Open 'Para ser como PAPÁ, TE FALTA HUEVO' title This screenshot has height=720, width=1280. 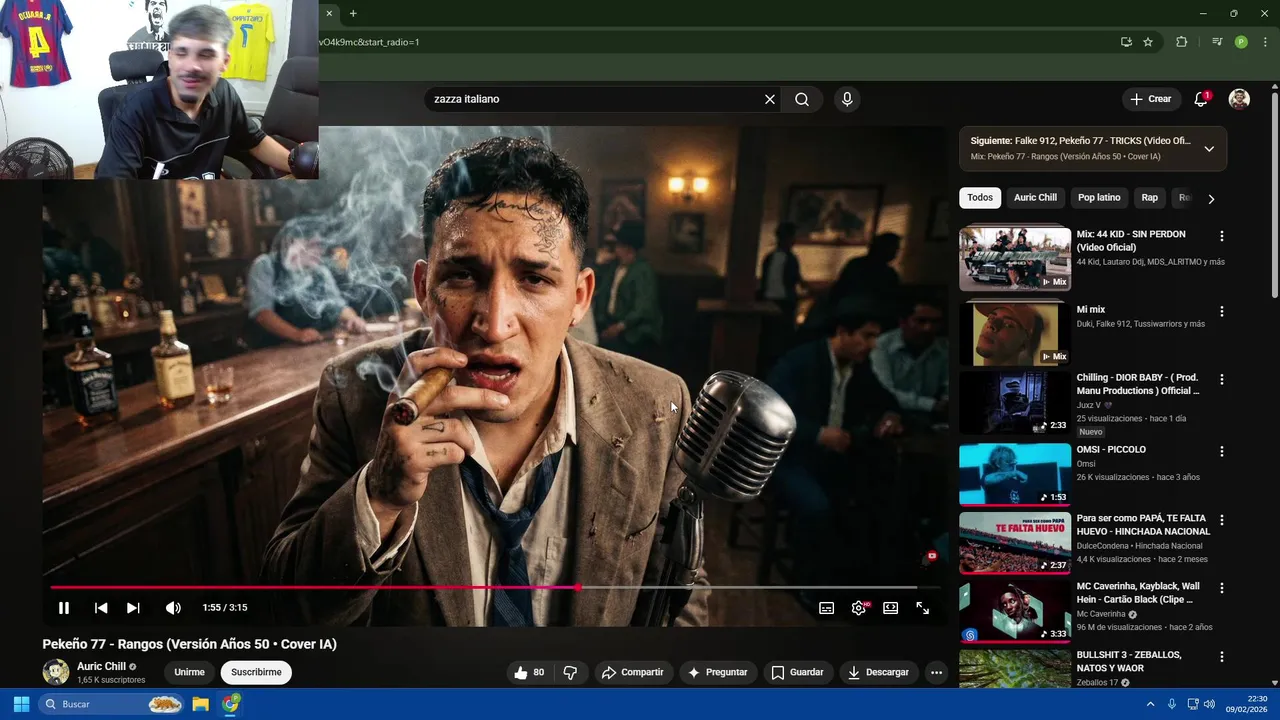[x=1143, y=525]
